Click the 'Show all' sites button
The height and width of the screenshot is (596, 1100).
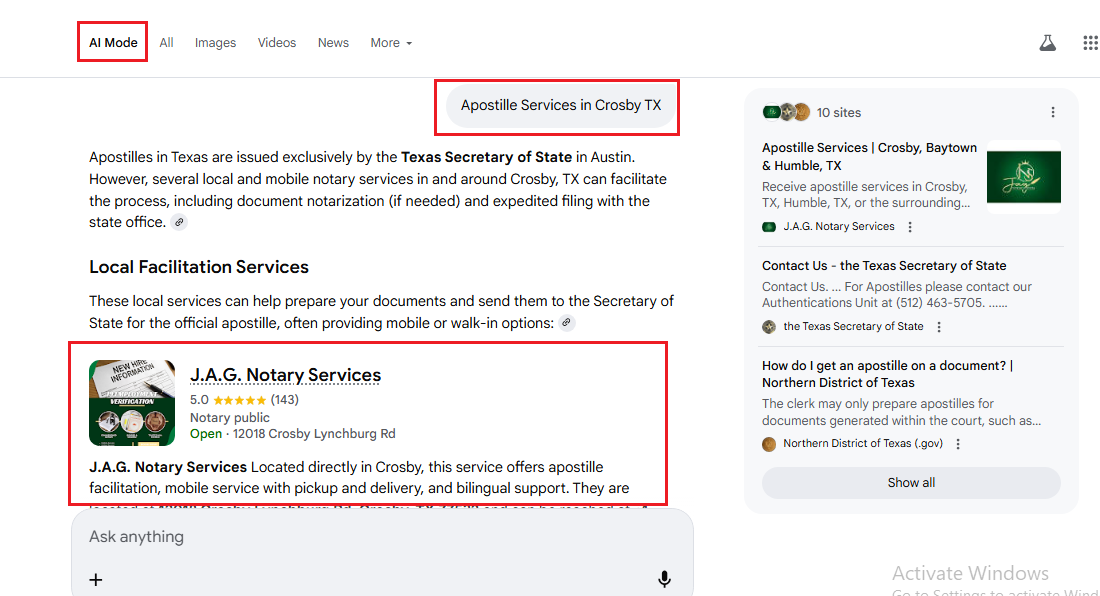pyautogui.click(x=911, y=483)
